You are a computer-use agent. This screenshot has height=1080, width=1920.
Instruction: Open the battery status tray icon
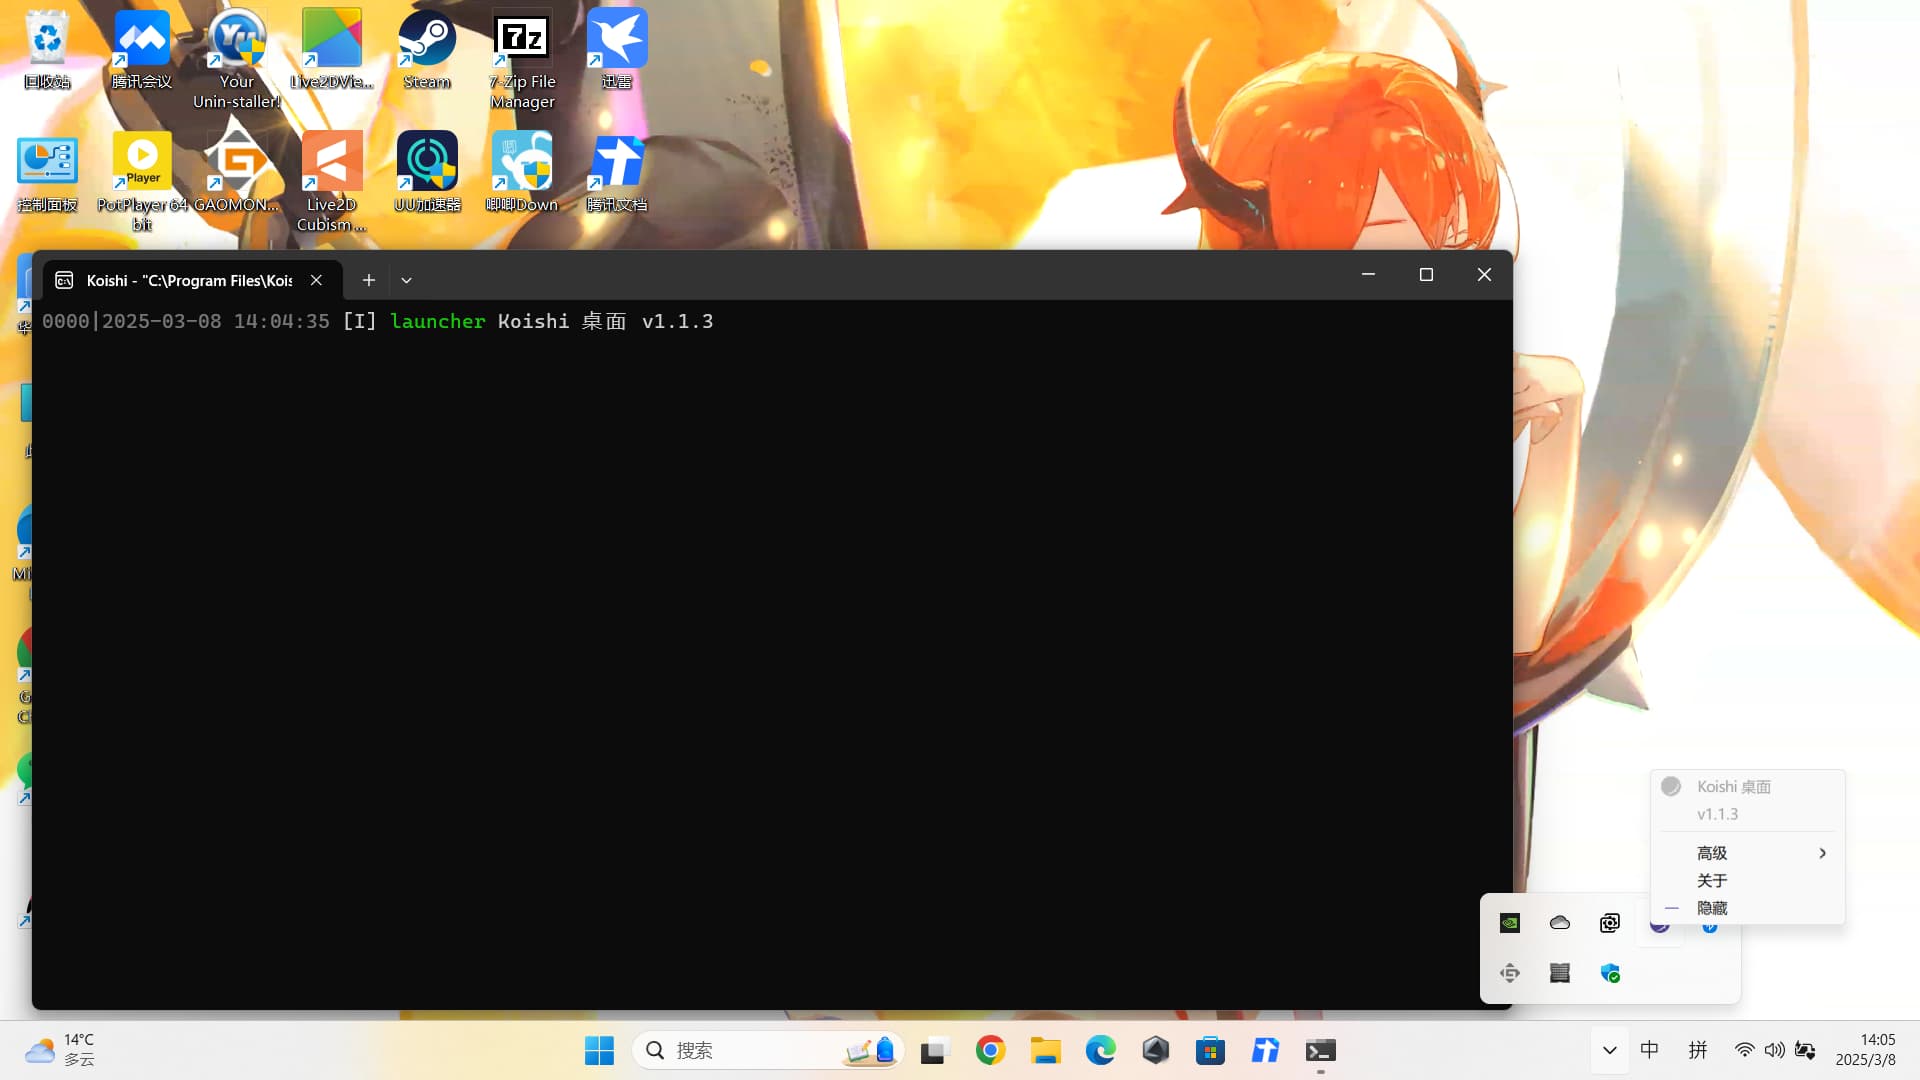click(x=1805, y=1050)
